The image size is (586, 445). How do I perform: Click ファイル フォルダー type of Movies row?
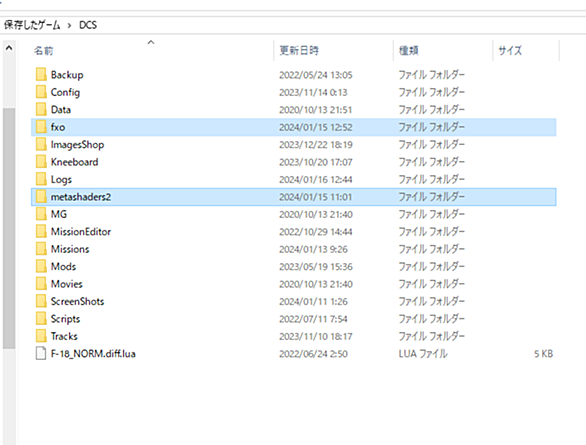pos(432,284)
